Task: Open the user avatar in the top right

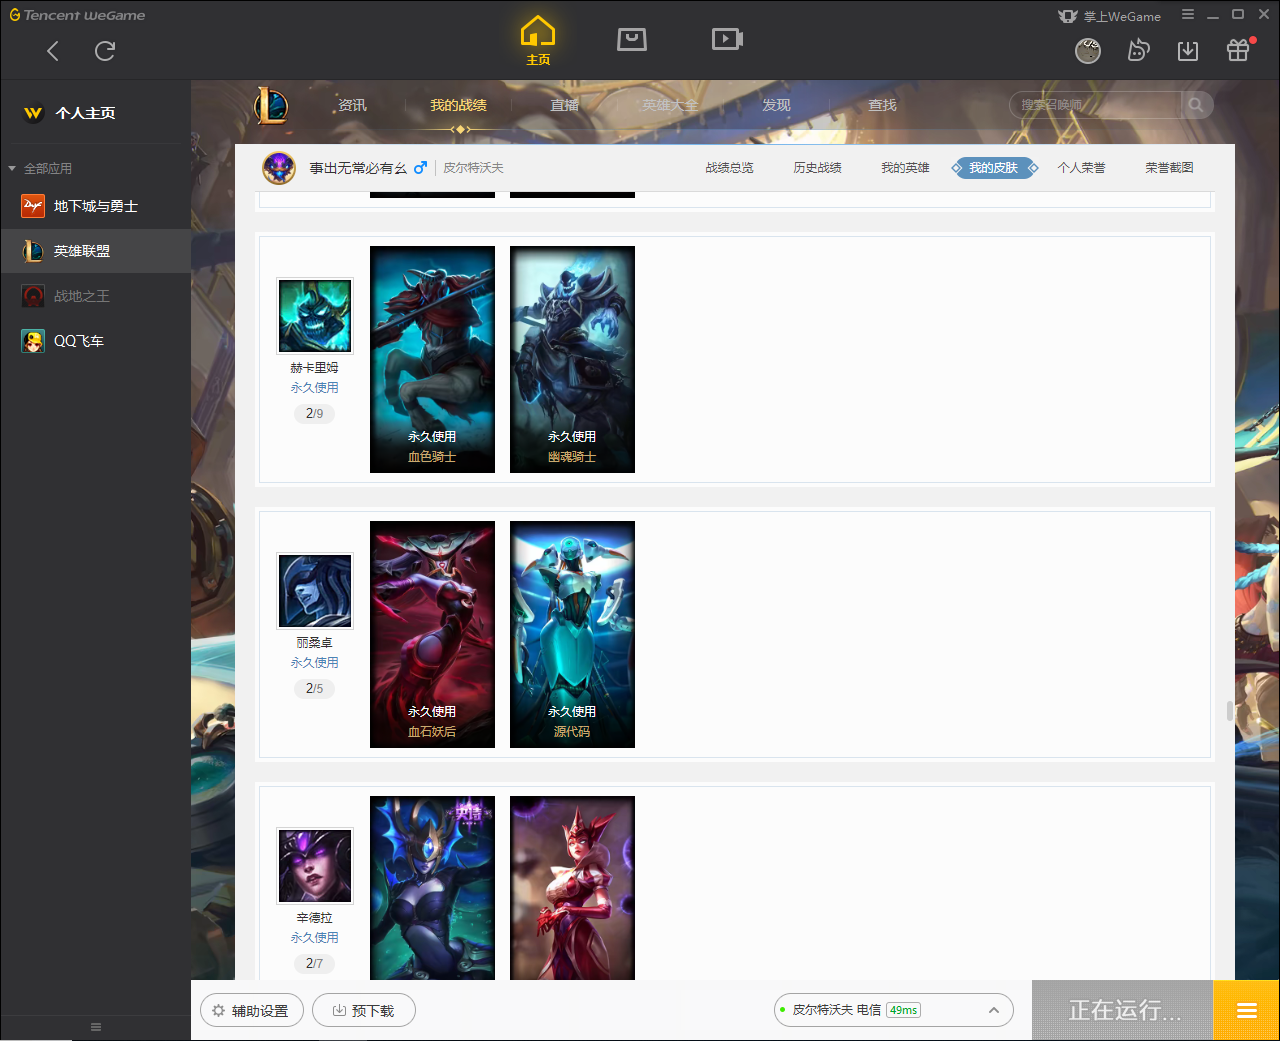Action: [1088, 51]
